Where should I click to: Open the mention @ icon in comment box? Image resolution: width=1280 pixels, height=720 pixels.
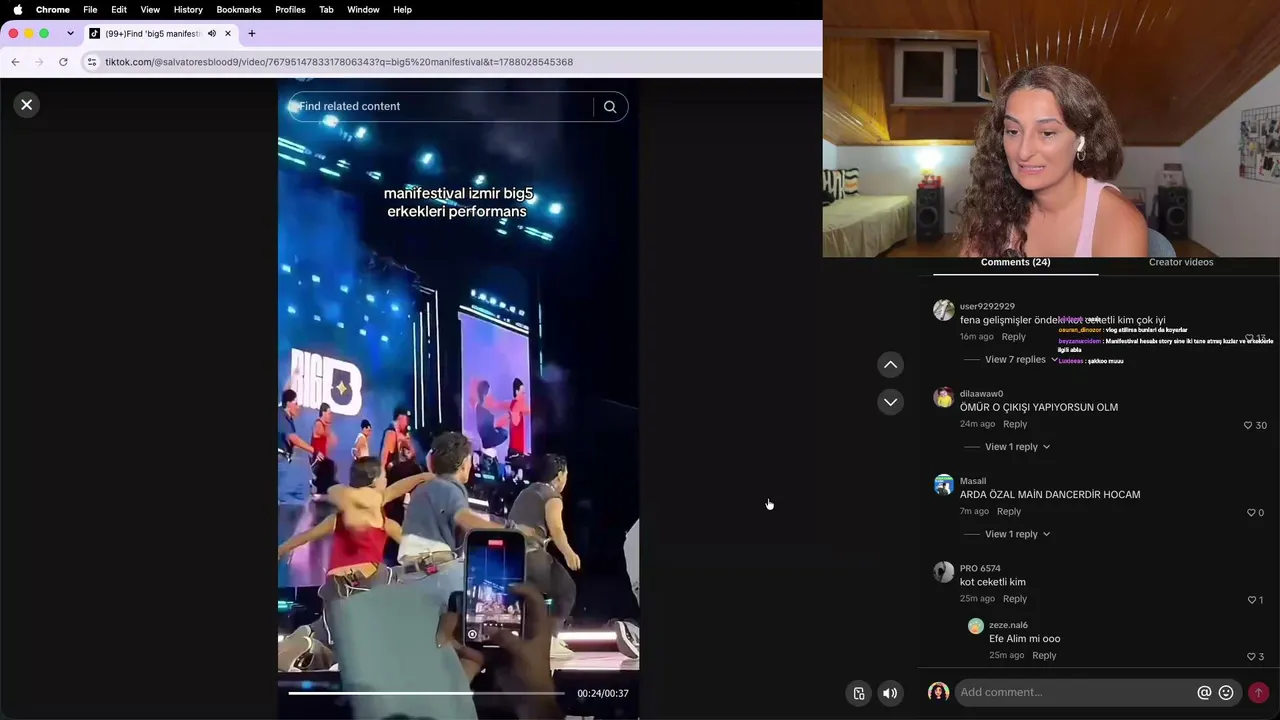tap(1204, 692)
